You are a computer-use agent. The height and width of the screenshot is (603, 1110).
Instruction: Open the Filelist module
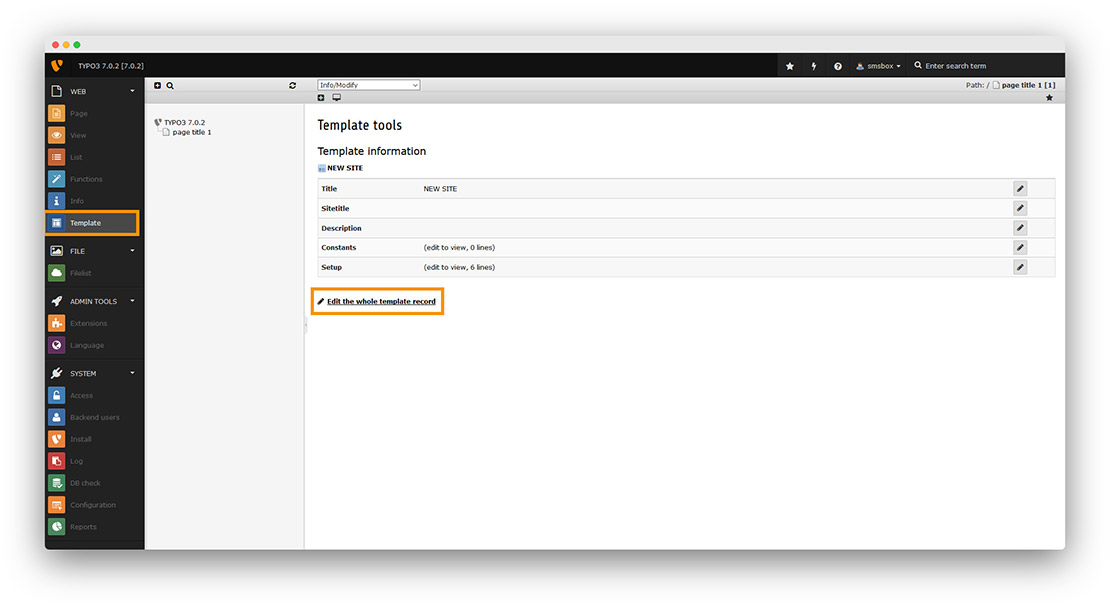(92, 272)
